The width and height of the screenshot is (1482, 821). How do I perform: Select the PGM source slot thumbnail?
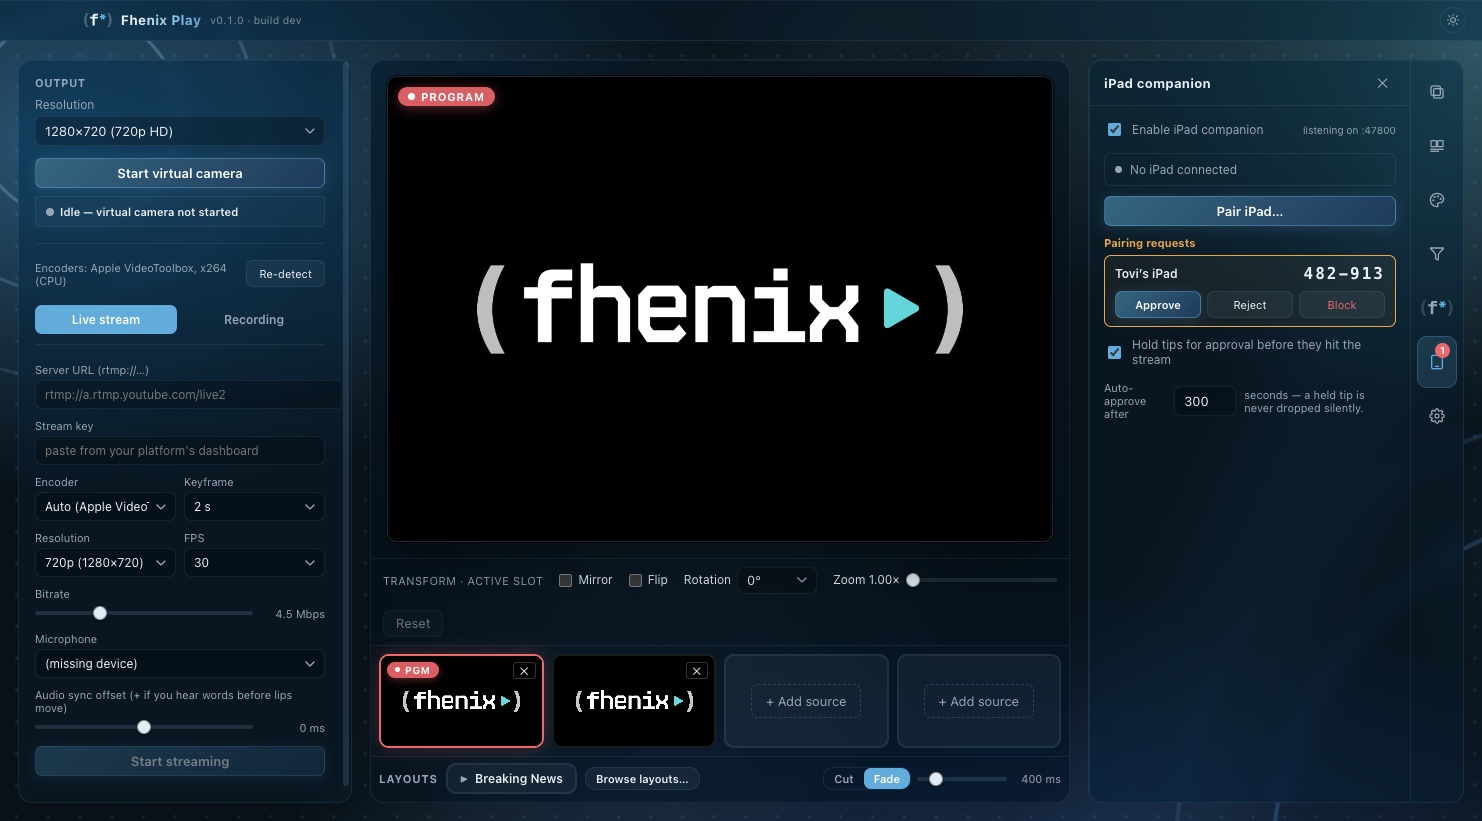pyautogui.click(x=461, y=701)
